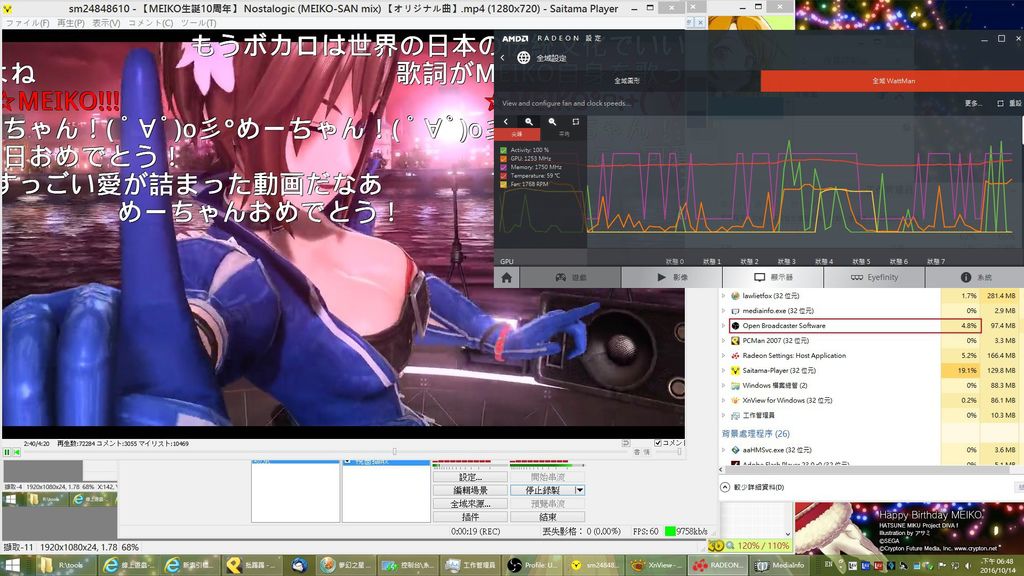The width and height of the screenshot is (1024, 576).
Task: Click the Task Manager horizontal scrollbar
Action: pyautogui.click(x=869, y=470)
